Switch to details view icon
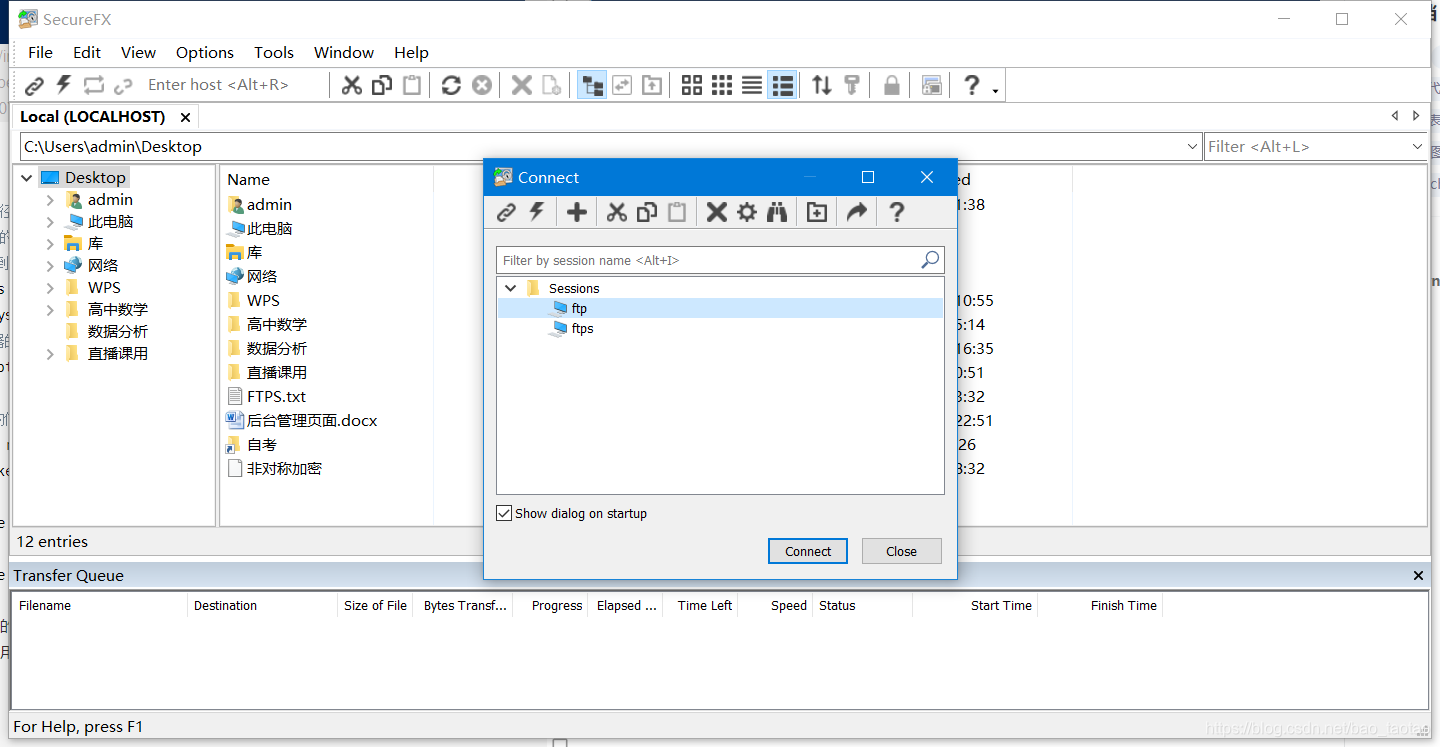Image resolution: width=1440 pixels, height=747 pixels. pyautogui.click(x=783, y=85)
